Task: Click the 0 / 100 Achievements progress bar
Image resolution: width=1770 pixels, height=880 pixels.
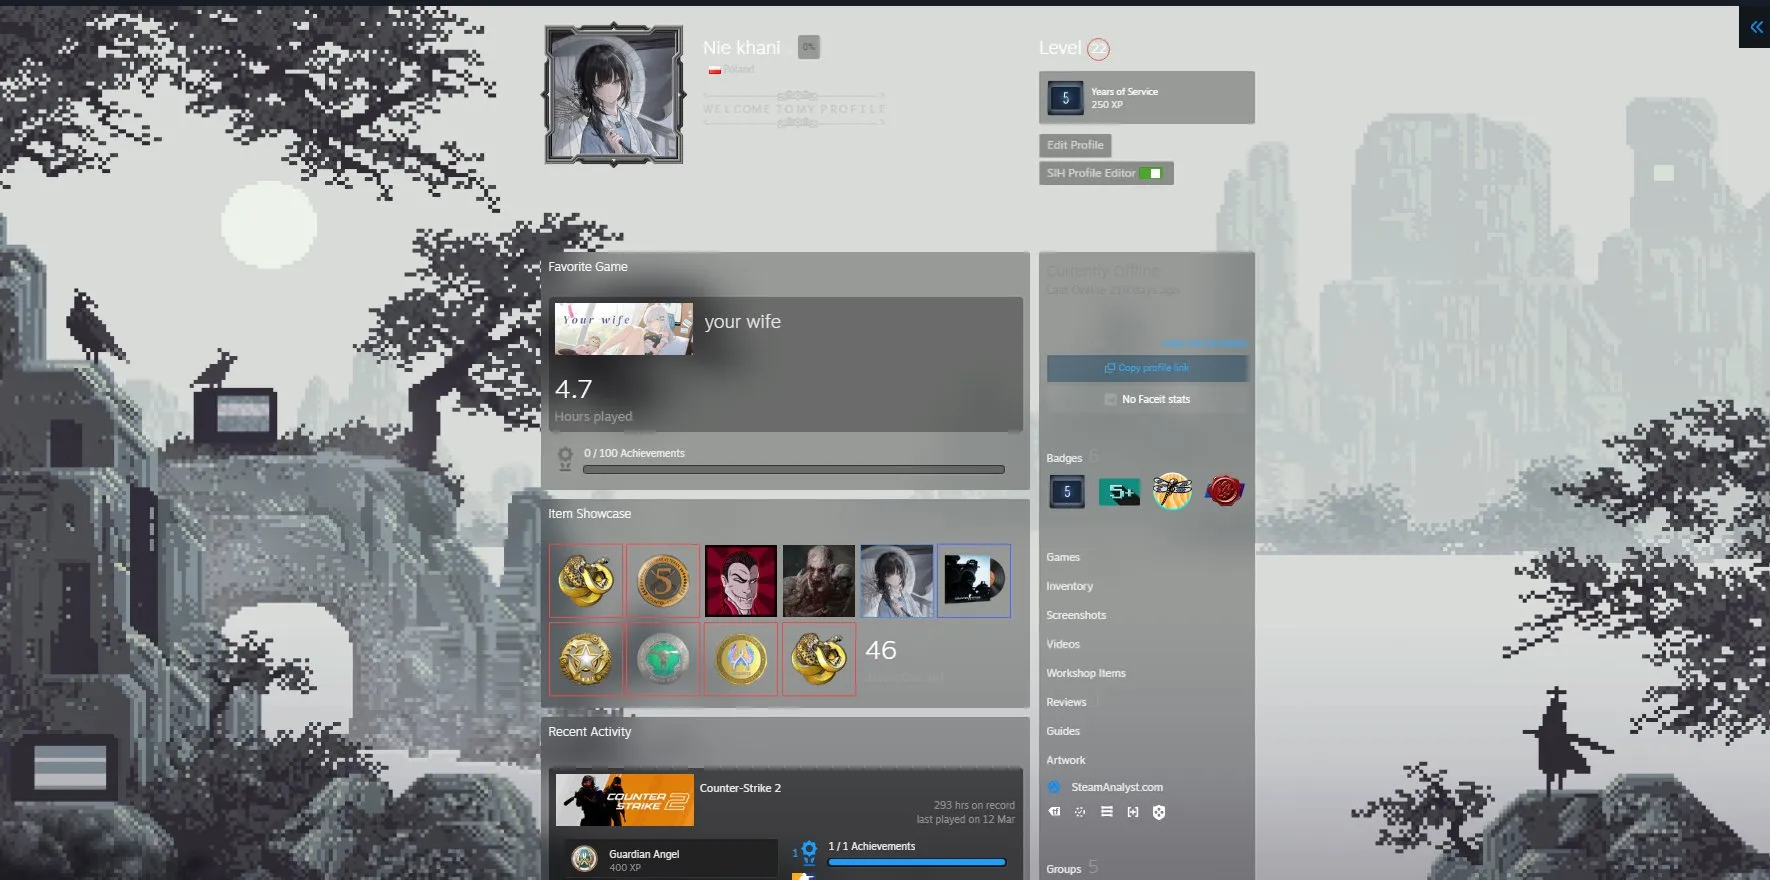Action: click(794, 469)
